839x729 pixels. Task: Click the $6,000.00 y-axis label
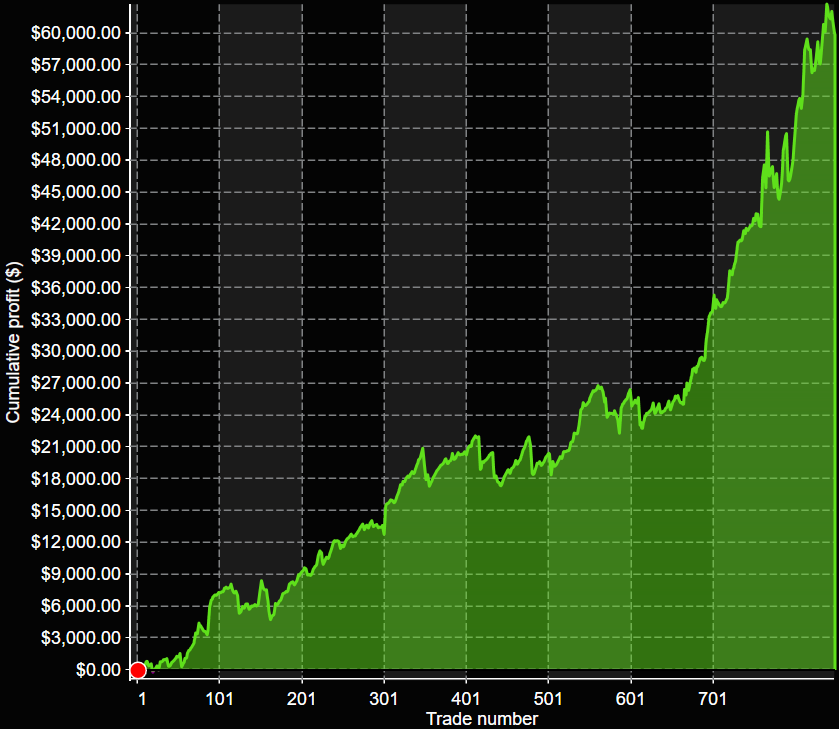pos(78,606)
